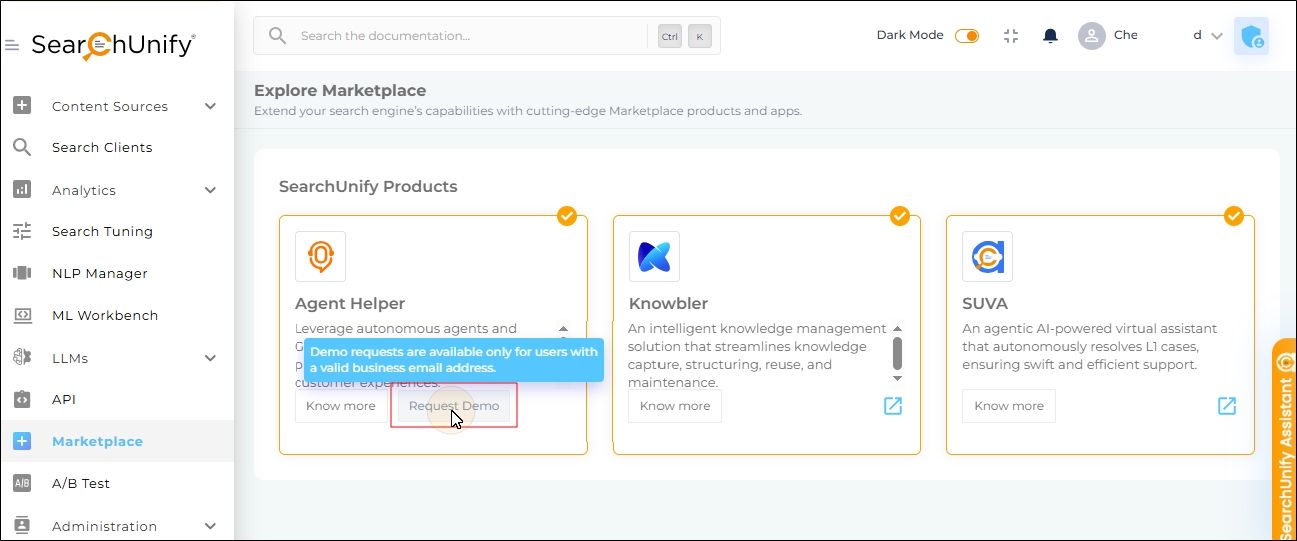
Task: Open the user account dropdown arrow
Action: tap(1217, 36)
